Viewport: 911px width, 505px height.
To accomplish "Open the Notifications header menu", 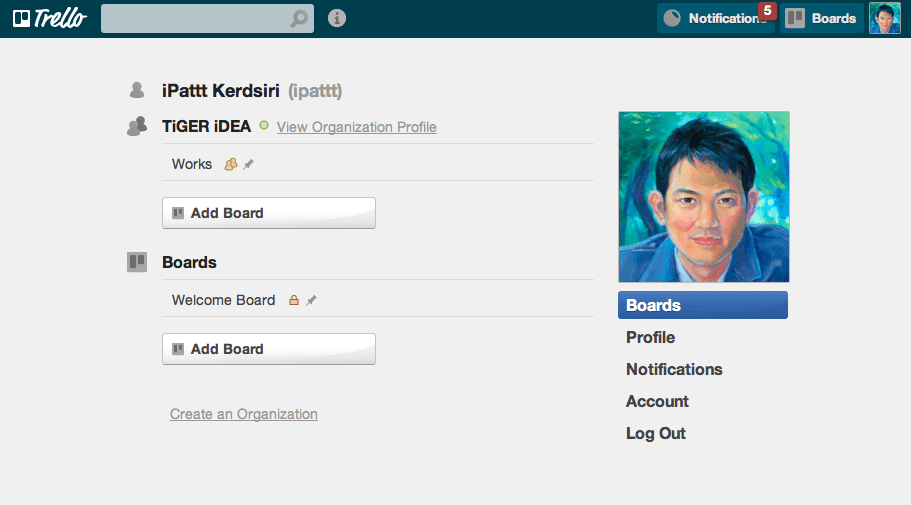I will point(715,19).
